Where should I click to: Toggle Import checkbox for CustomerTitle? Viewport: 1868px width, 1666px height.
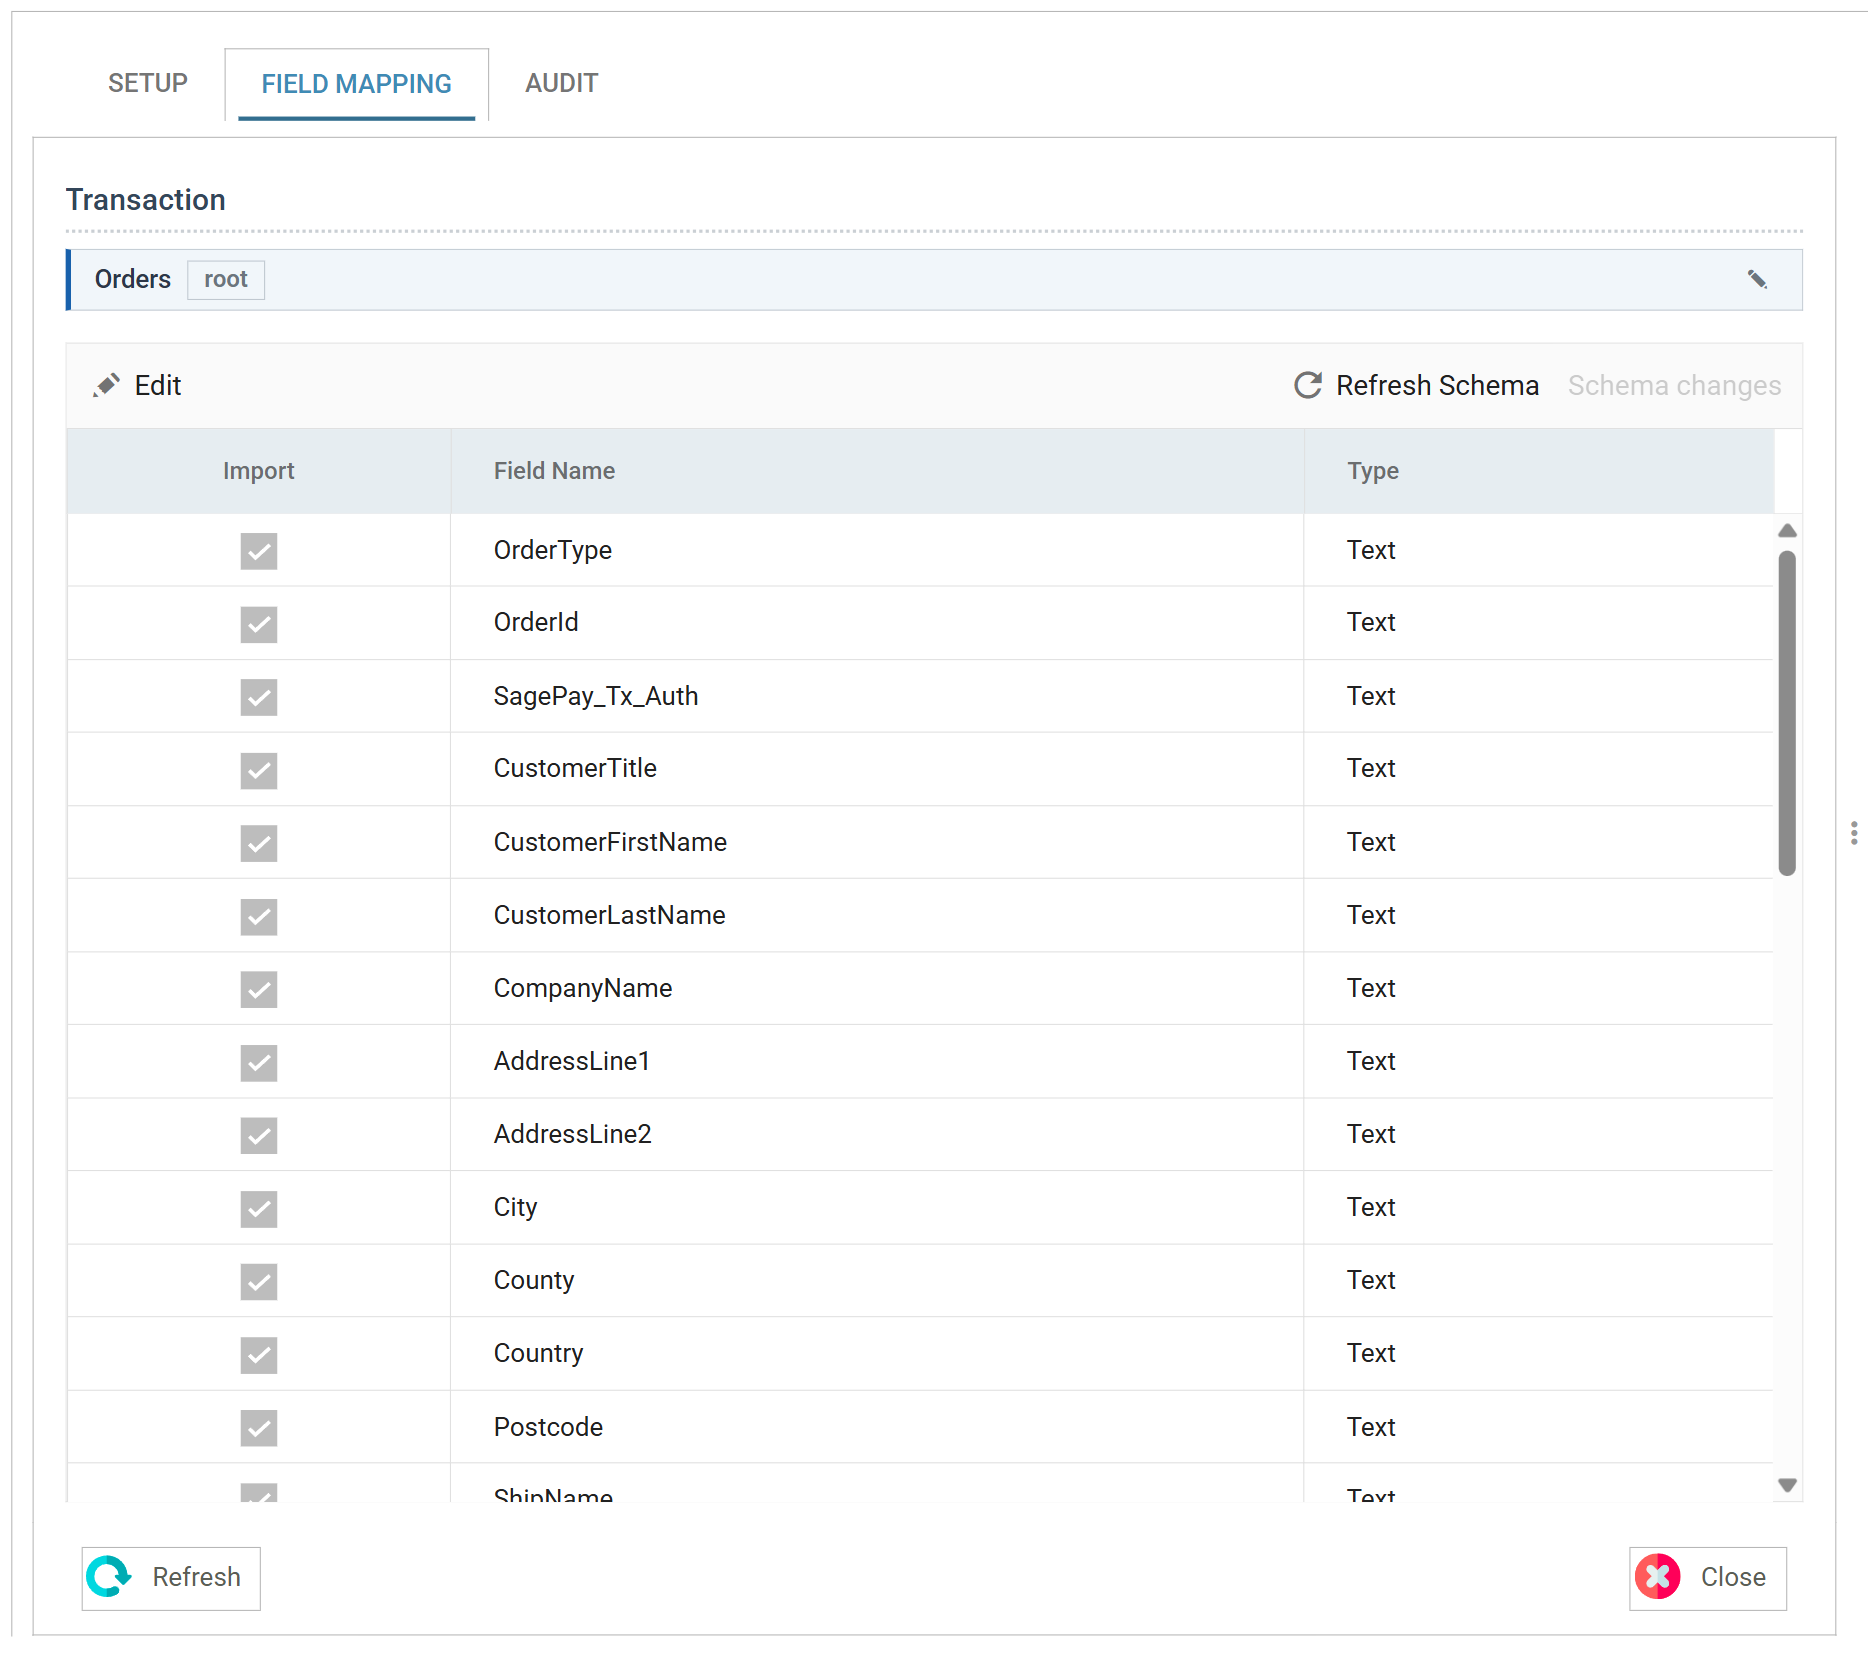(x=259, y=770)
